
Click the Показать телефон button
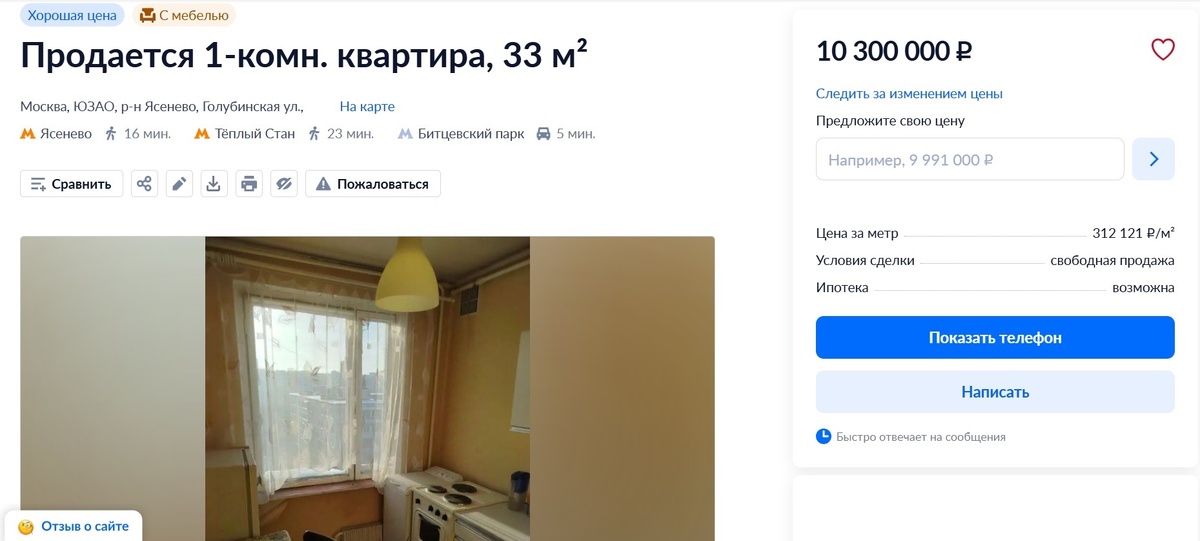coord(995,338)
